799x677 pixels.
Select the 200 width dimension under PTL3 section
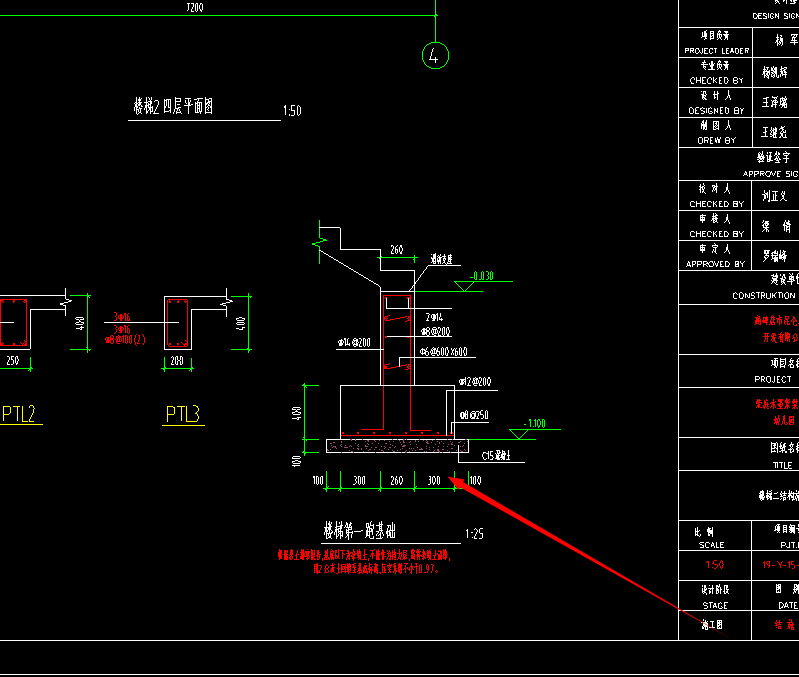point(177,361)
